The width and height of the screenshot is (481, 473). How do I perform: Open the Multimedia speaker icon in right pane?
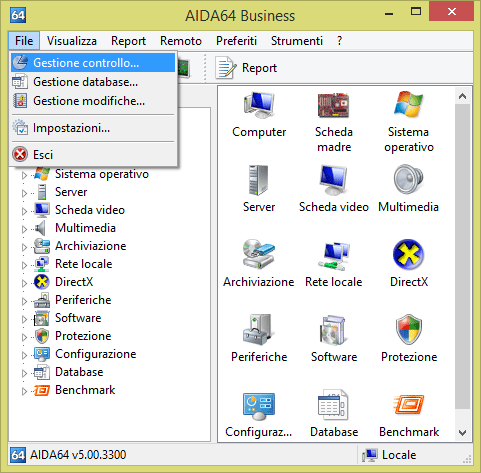[408, 179]
